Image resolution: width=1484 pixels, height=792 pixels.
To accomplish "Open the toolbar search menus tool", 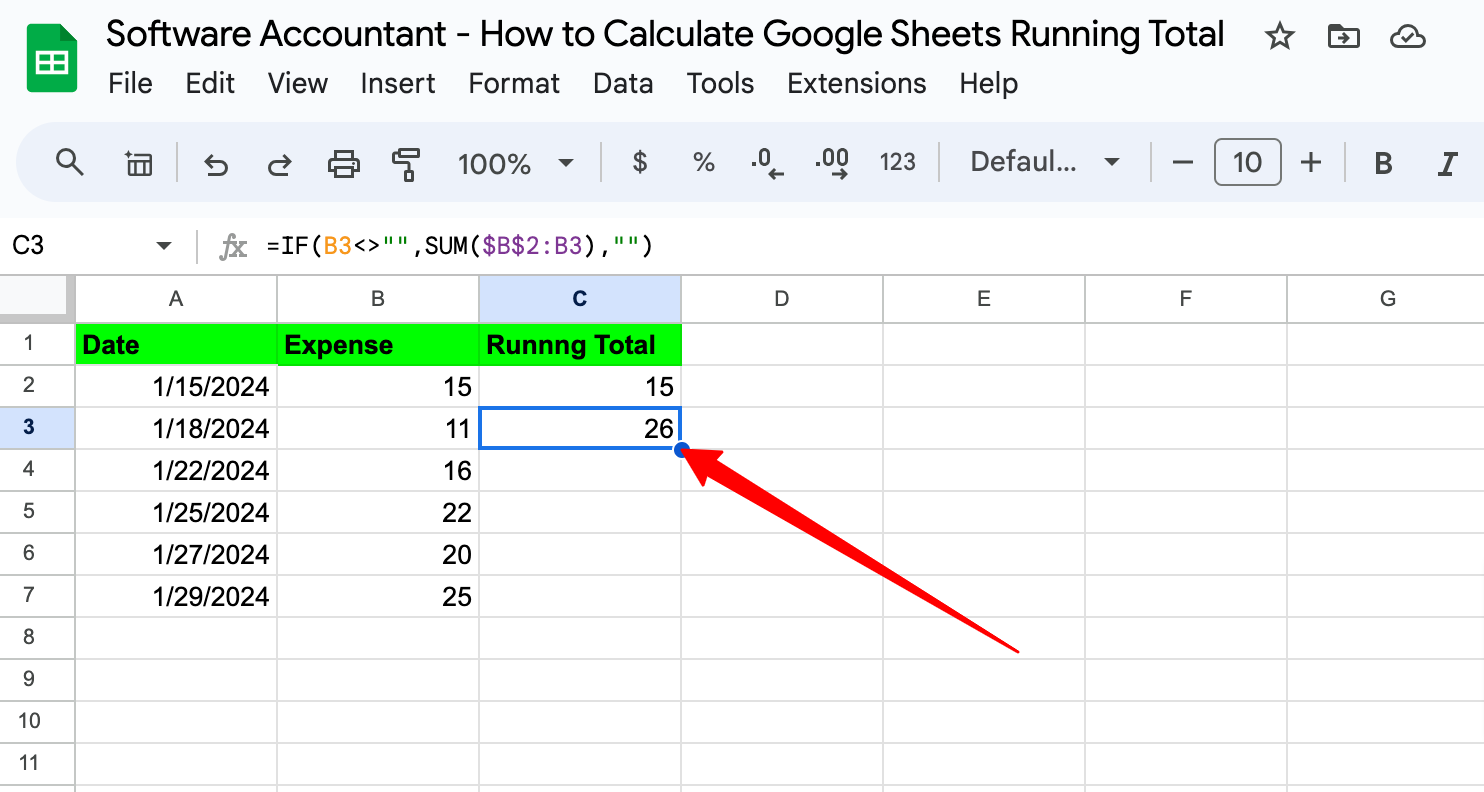I will [x=69, y=162].
